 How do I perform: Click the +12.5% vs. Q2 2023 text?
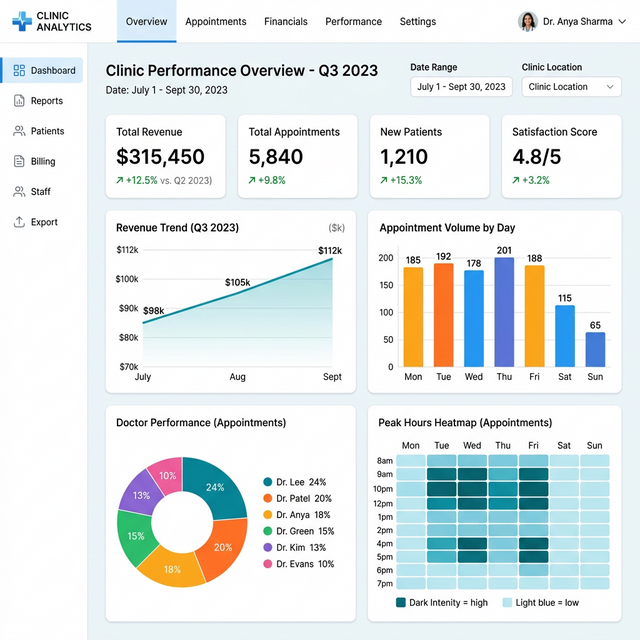coord(169,180)
